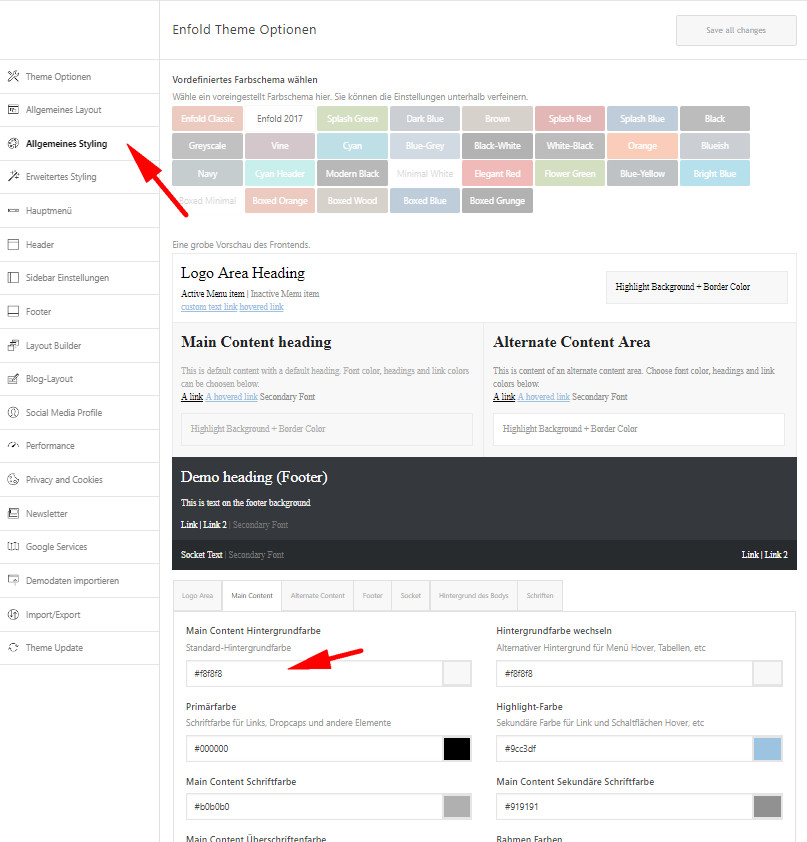This screenshot has height=842, width=807.
Task: Apply the Bright Blue color scheme
Action: (715, 173)
